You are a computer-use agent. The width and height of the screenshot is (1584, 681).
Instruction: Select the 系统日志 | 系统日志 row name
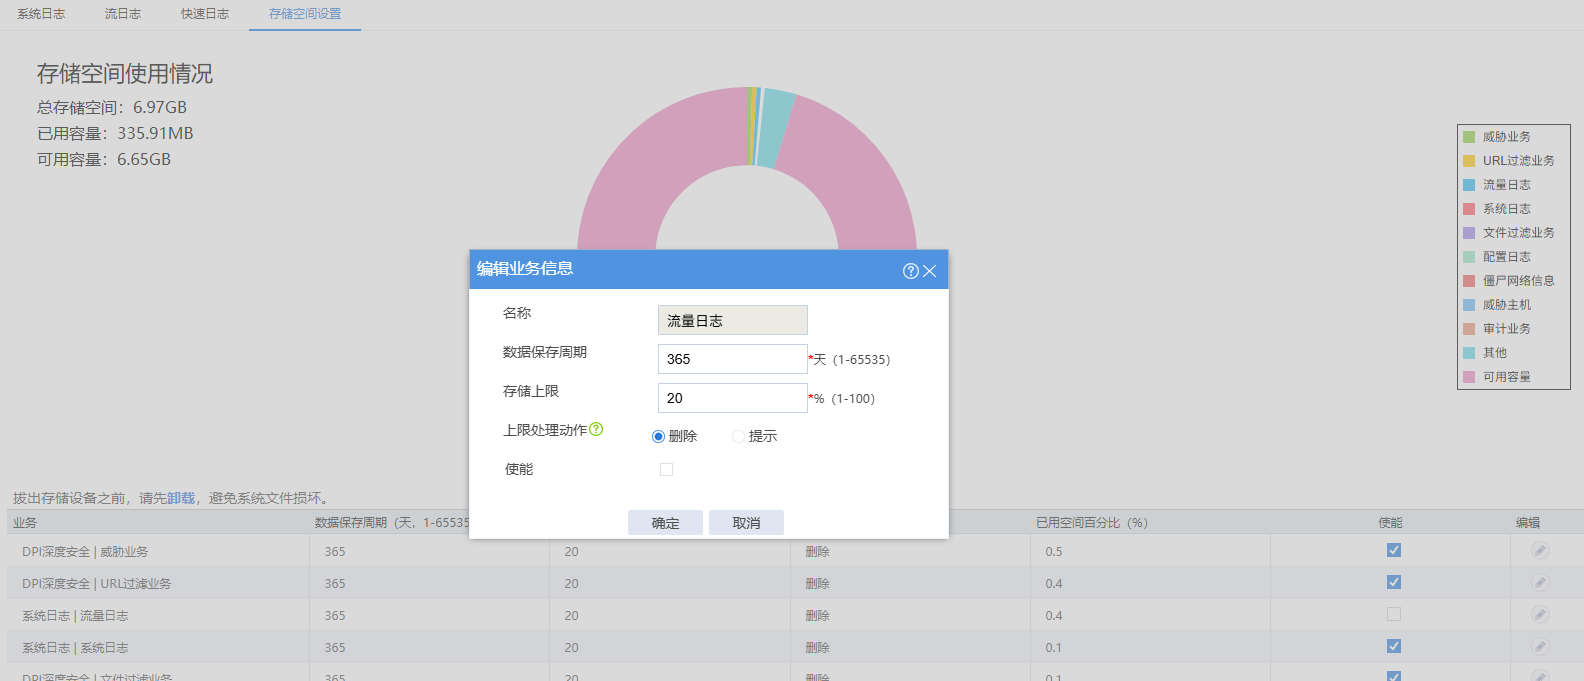coord(75,648)
